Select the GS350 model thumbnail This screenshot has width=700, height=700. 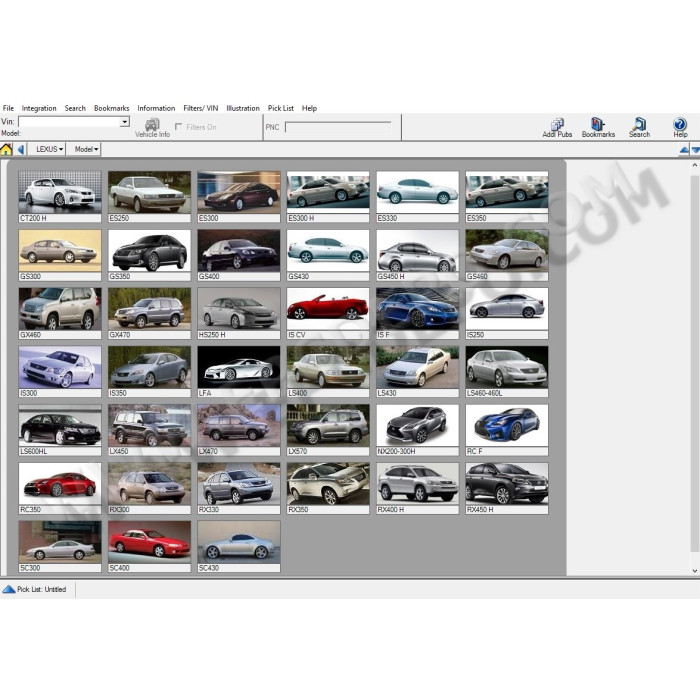[x=149, y=255]
